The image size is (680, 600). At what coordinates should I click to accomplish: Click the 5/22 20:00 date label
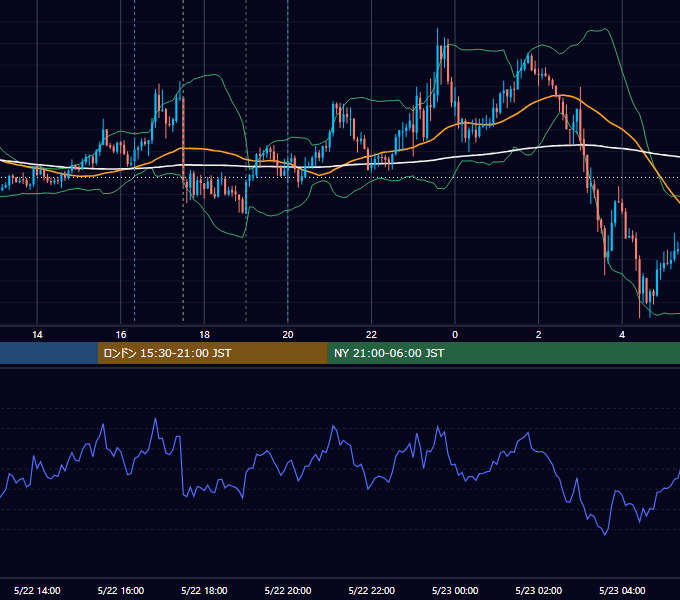pos(288,590)
